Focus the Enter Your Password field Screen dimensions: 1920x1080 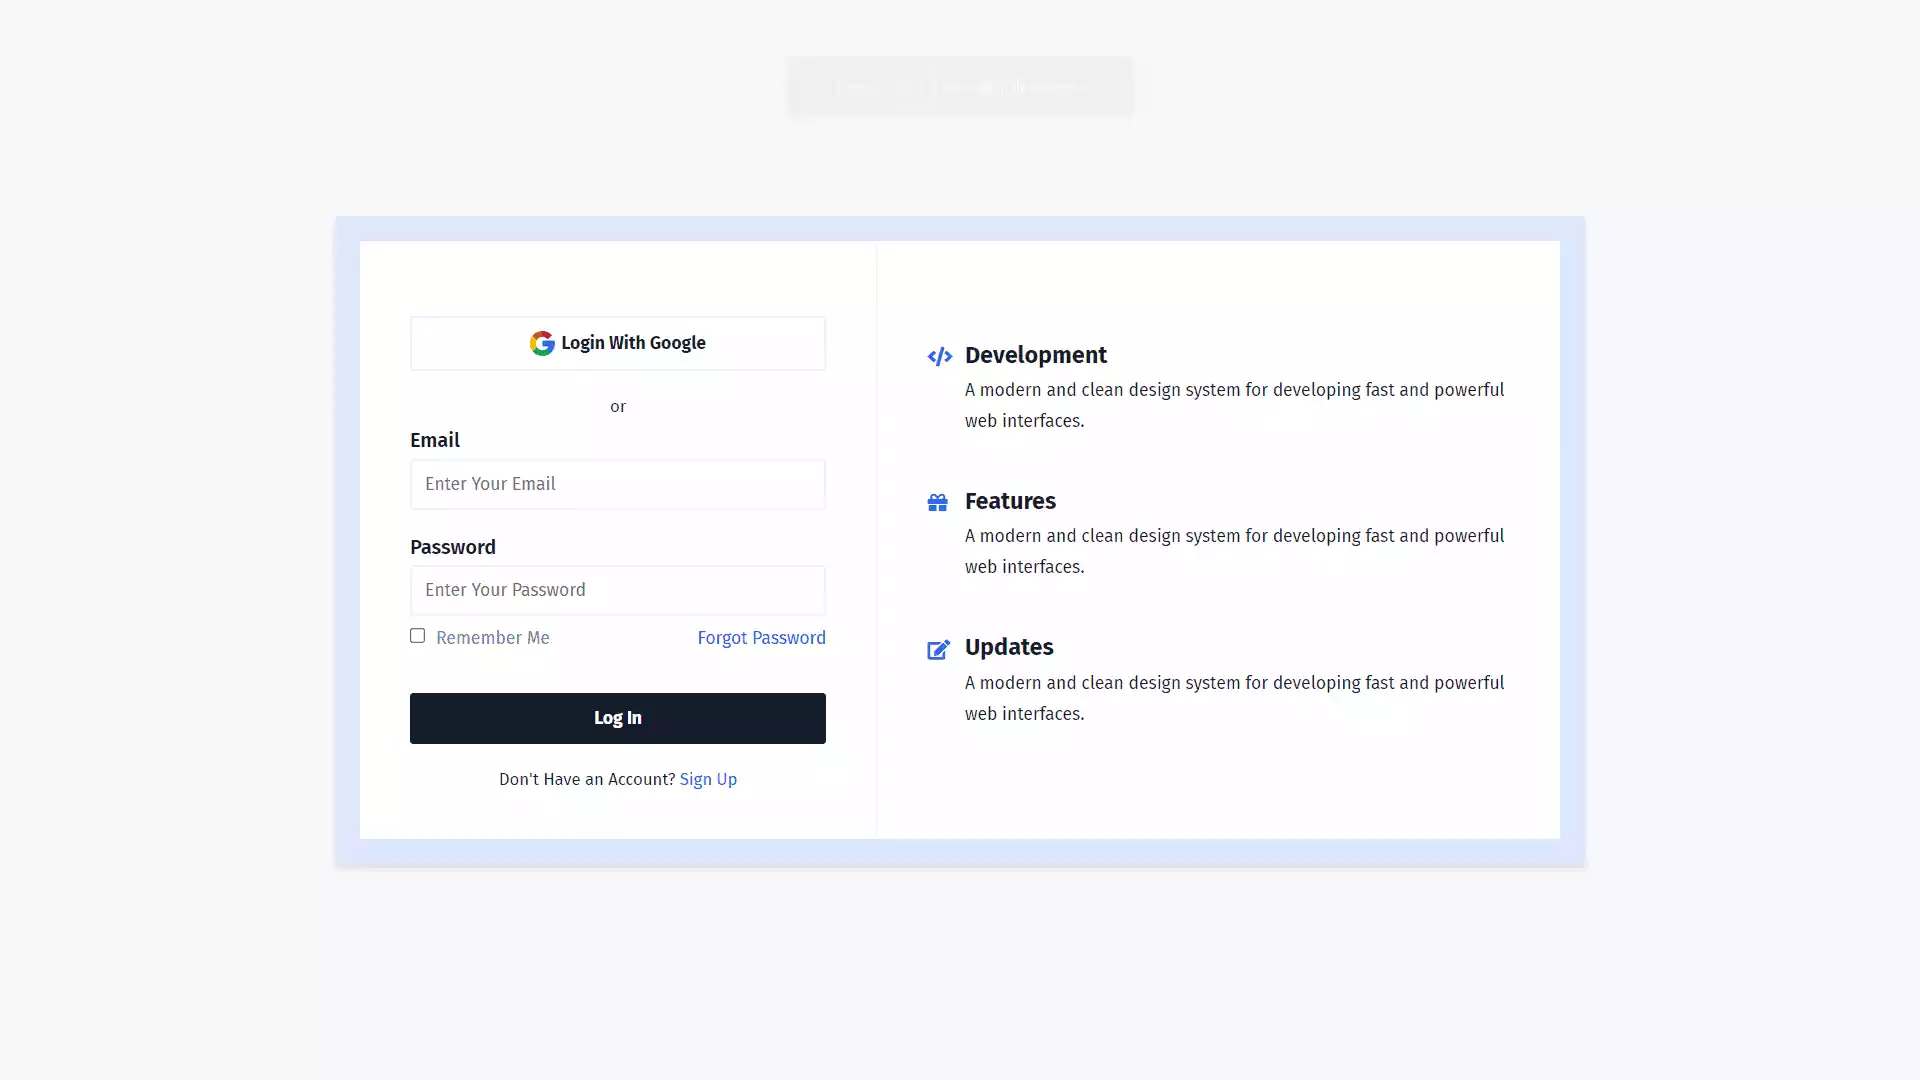pos(617,590)
